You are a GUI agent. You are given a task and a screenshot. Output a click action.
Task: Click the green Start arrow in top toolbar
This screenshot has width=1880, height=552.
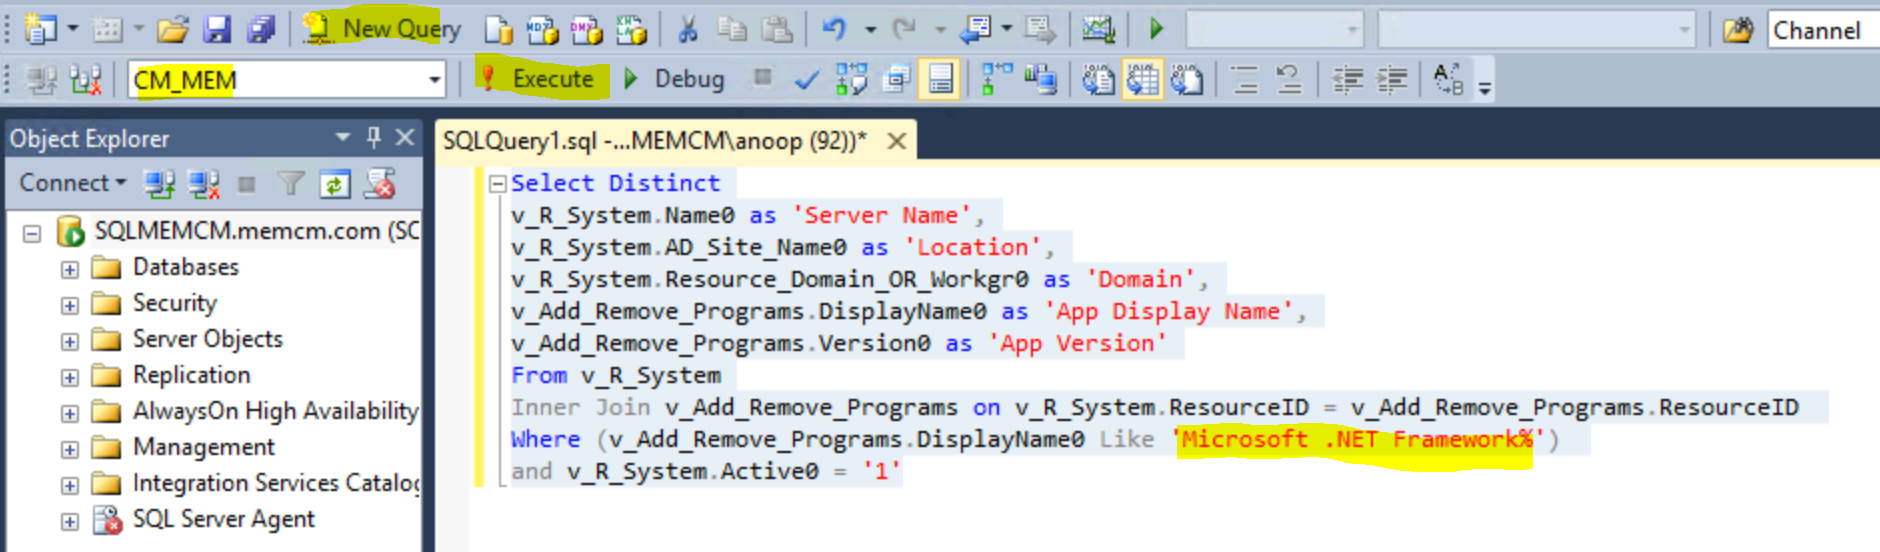point(1157,29)
